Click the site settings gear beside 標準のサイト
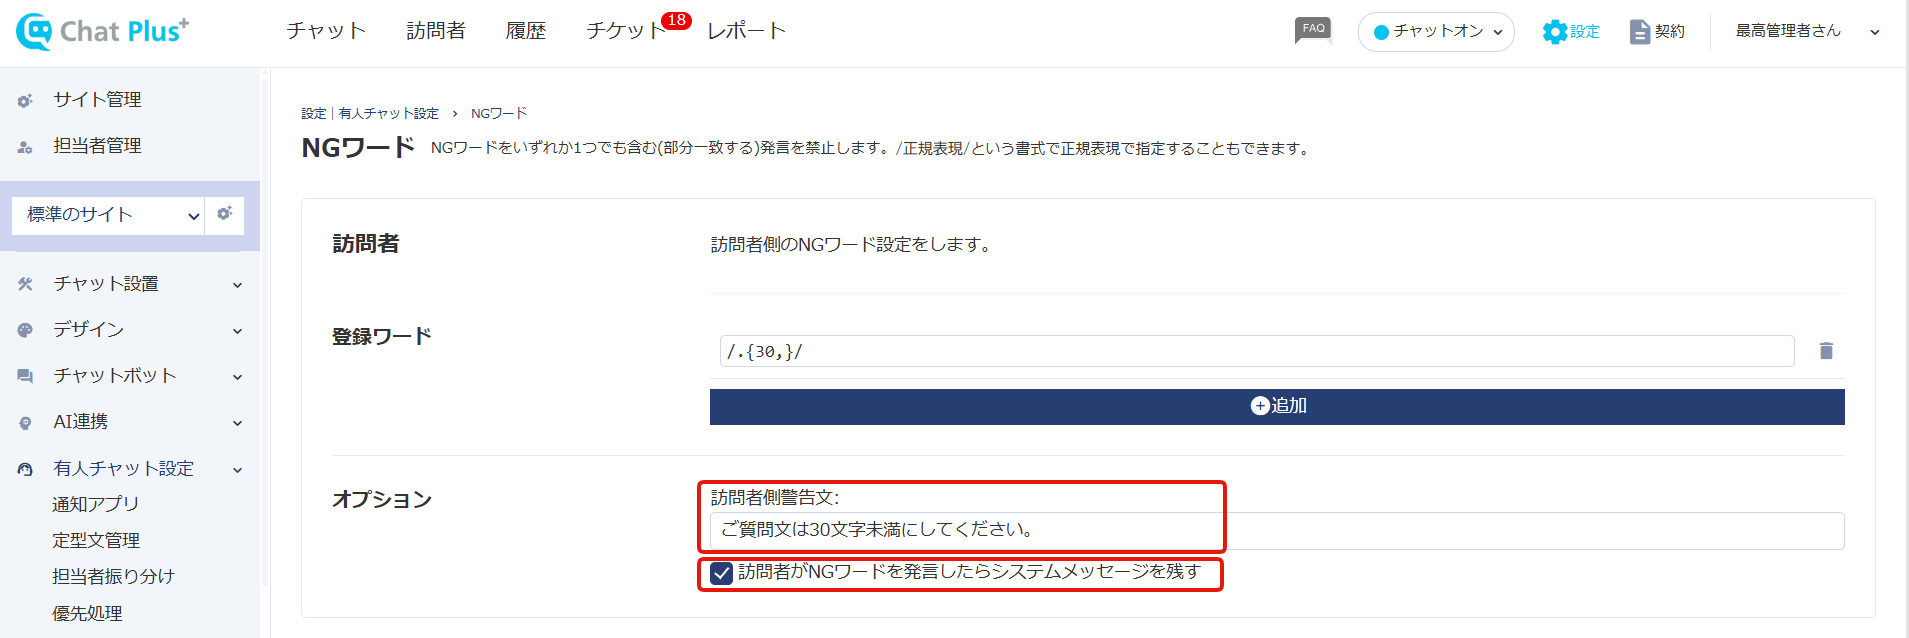This screenshot has height=638, width=1909. point(224,214)
